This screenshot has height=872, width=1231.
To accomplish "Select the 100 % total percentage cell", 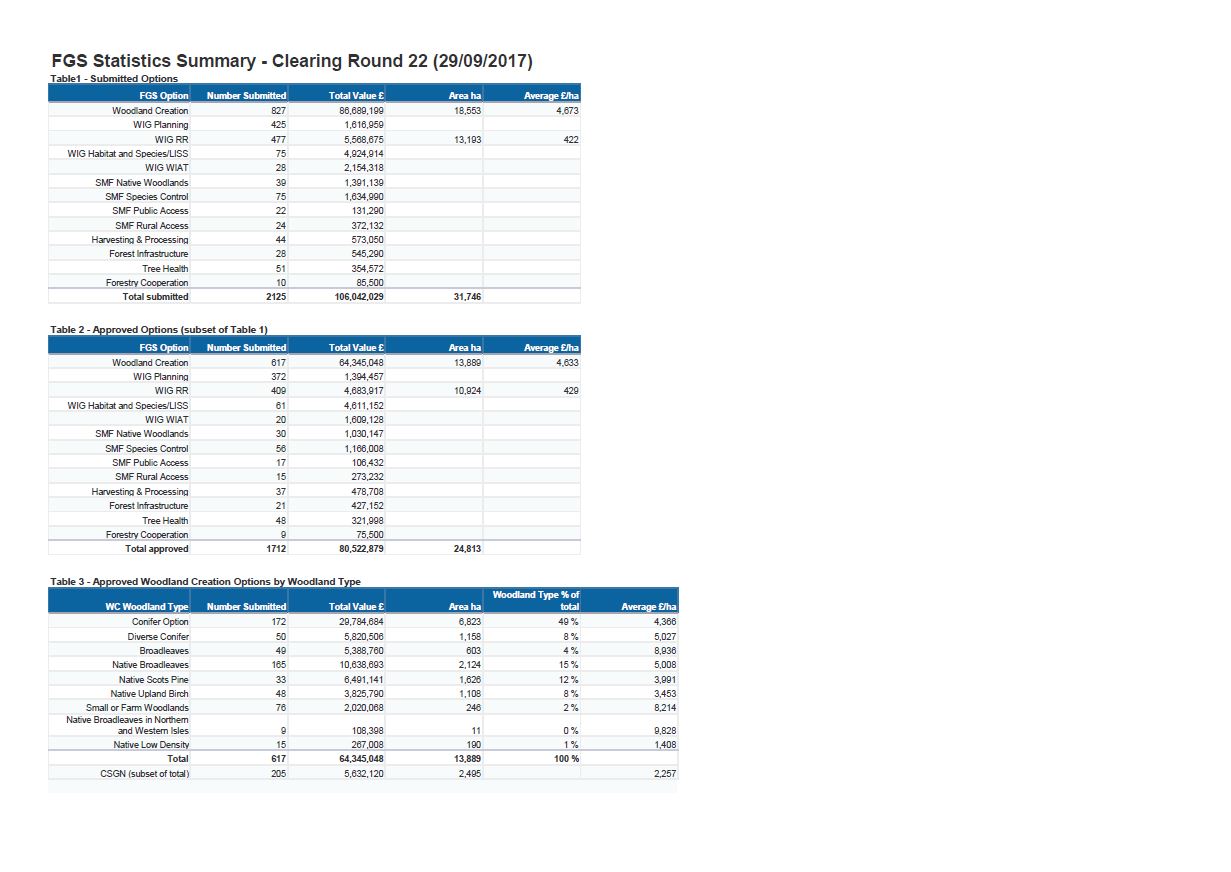I will point(566,759).
